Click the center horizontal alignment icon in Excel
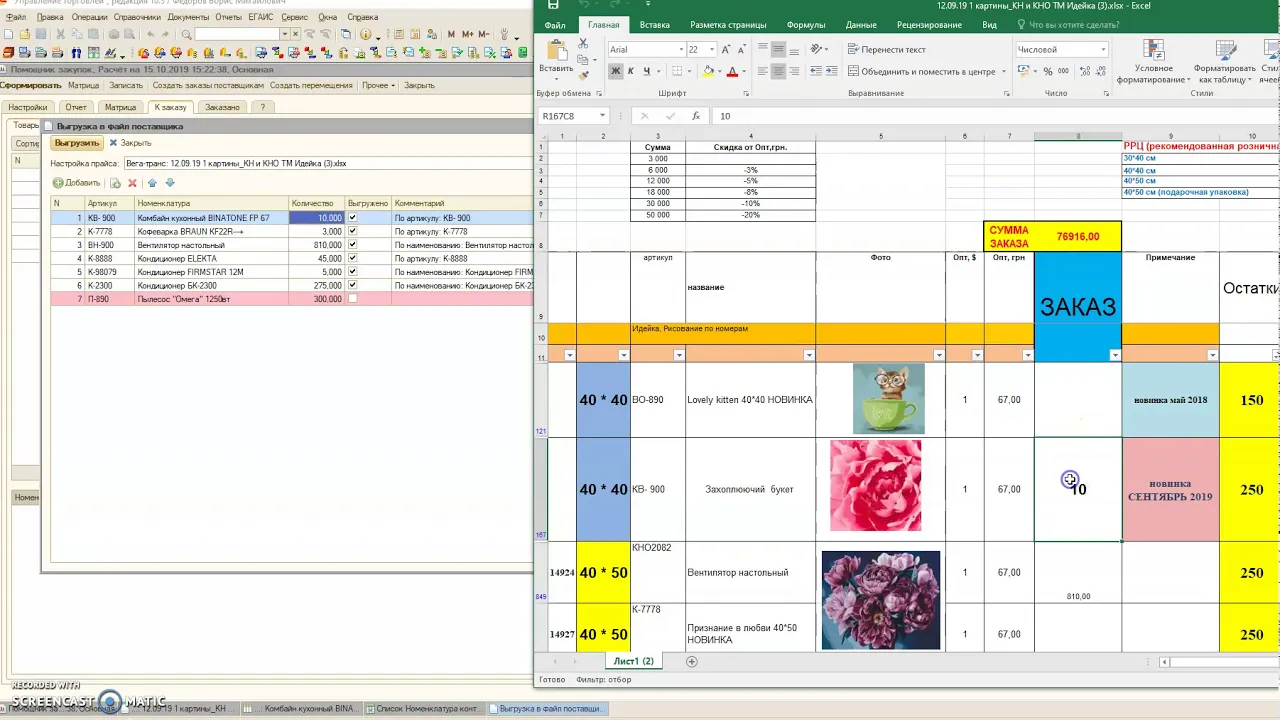The image size is (1280, 720). [x=778, y=71]
